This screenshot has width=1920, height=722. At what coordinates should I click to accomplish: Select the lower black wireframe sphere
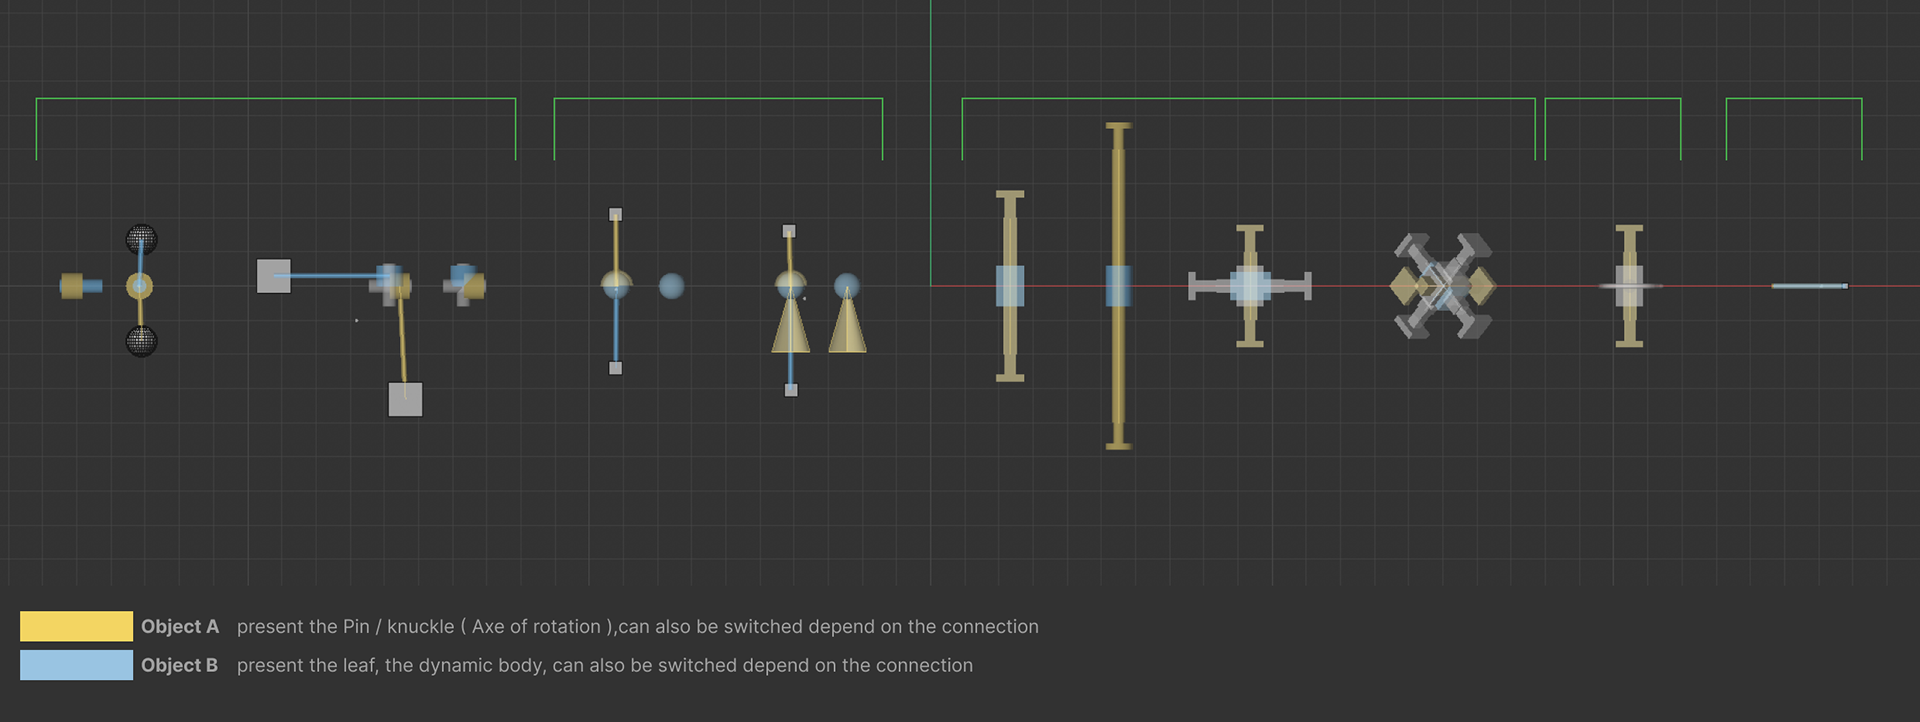click(x=141, y=341)
